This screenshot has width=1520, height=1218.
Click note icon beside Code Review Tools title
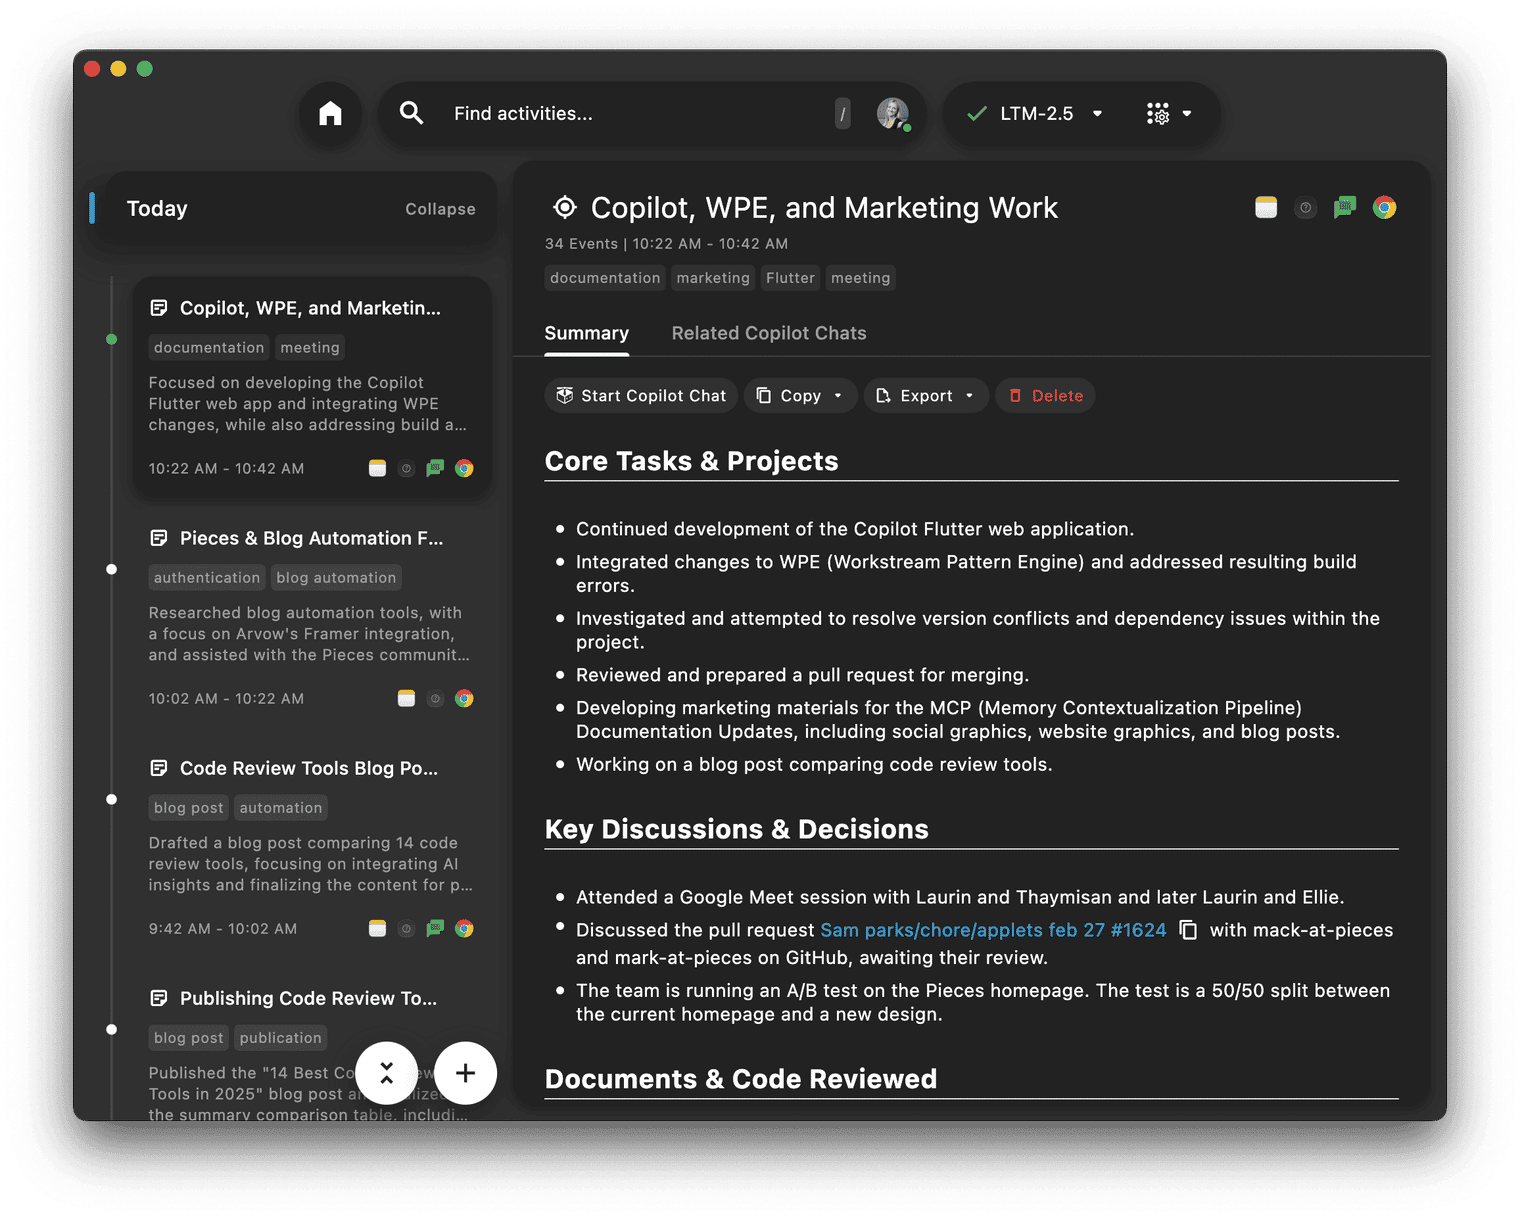click(x=158, y=768)
